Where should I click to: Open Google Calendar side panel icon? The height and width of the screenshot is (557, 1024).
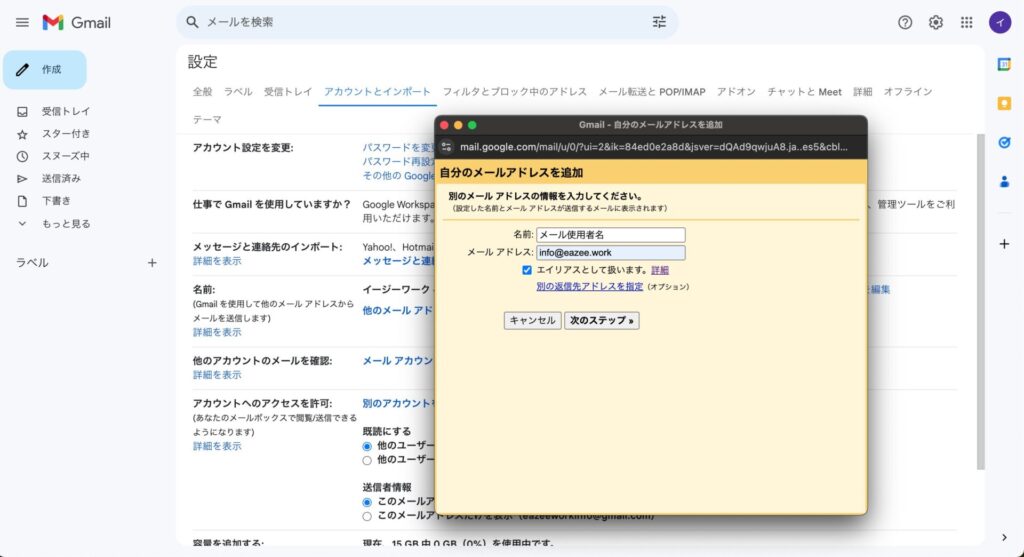[x=1004, y=64]
